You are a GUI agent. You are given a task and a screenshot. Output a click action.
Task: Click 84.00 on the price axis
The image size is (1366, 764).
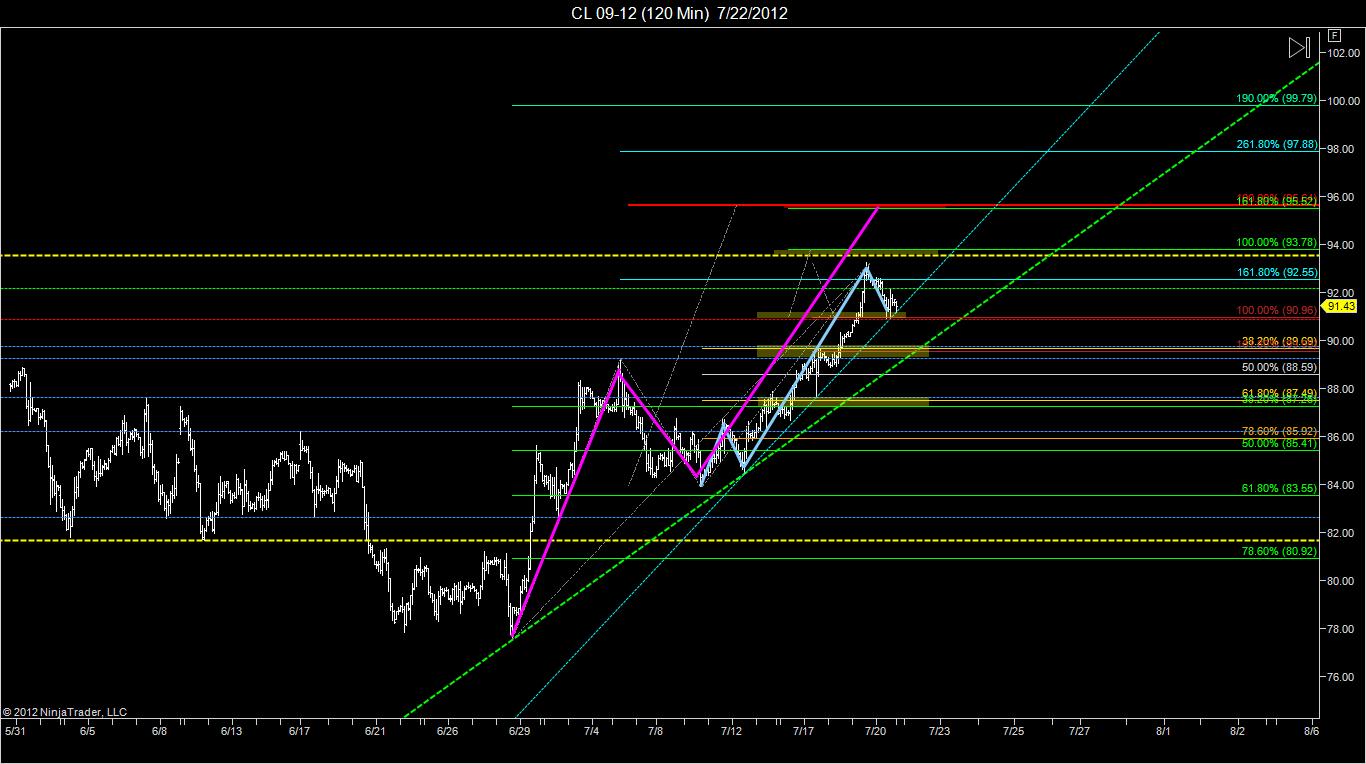[1342, 485]
